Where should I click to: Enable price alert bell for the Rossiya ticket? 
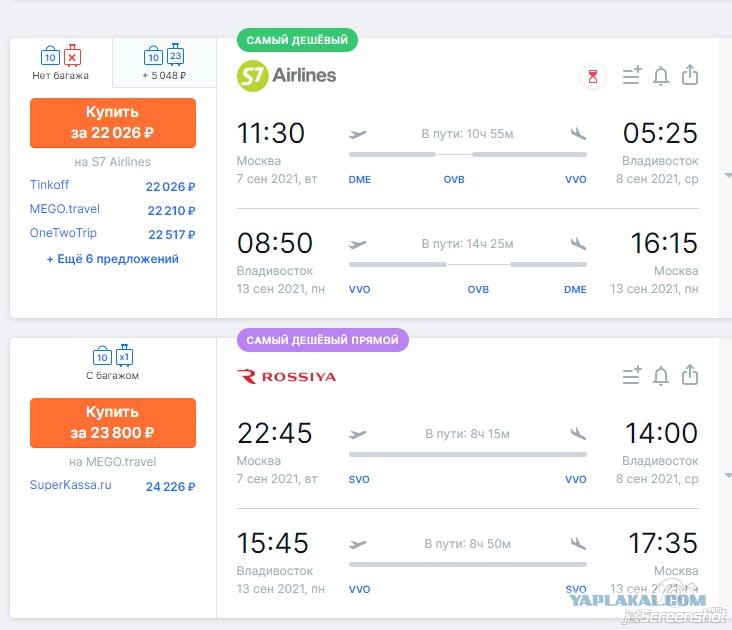[x=661, y=376]
